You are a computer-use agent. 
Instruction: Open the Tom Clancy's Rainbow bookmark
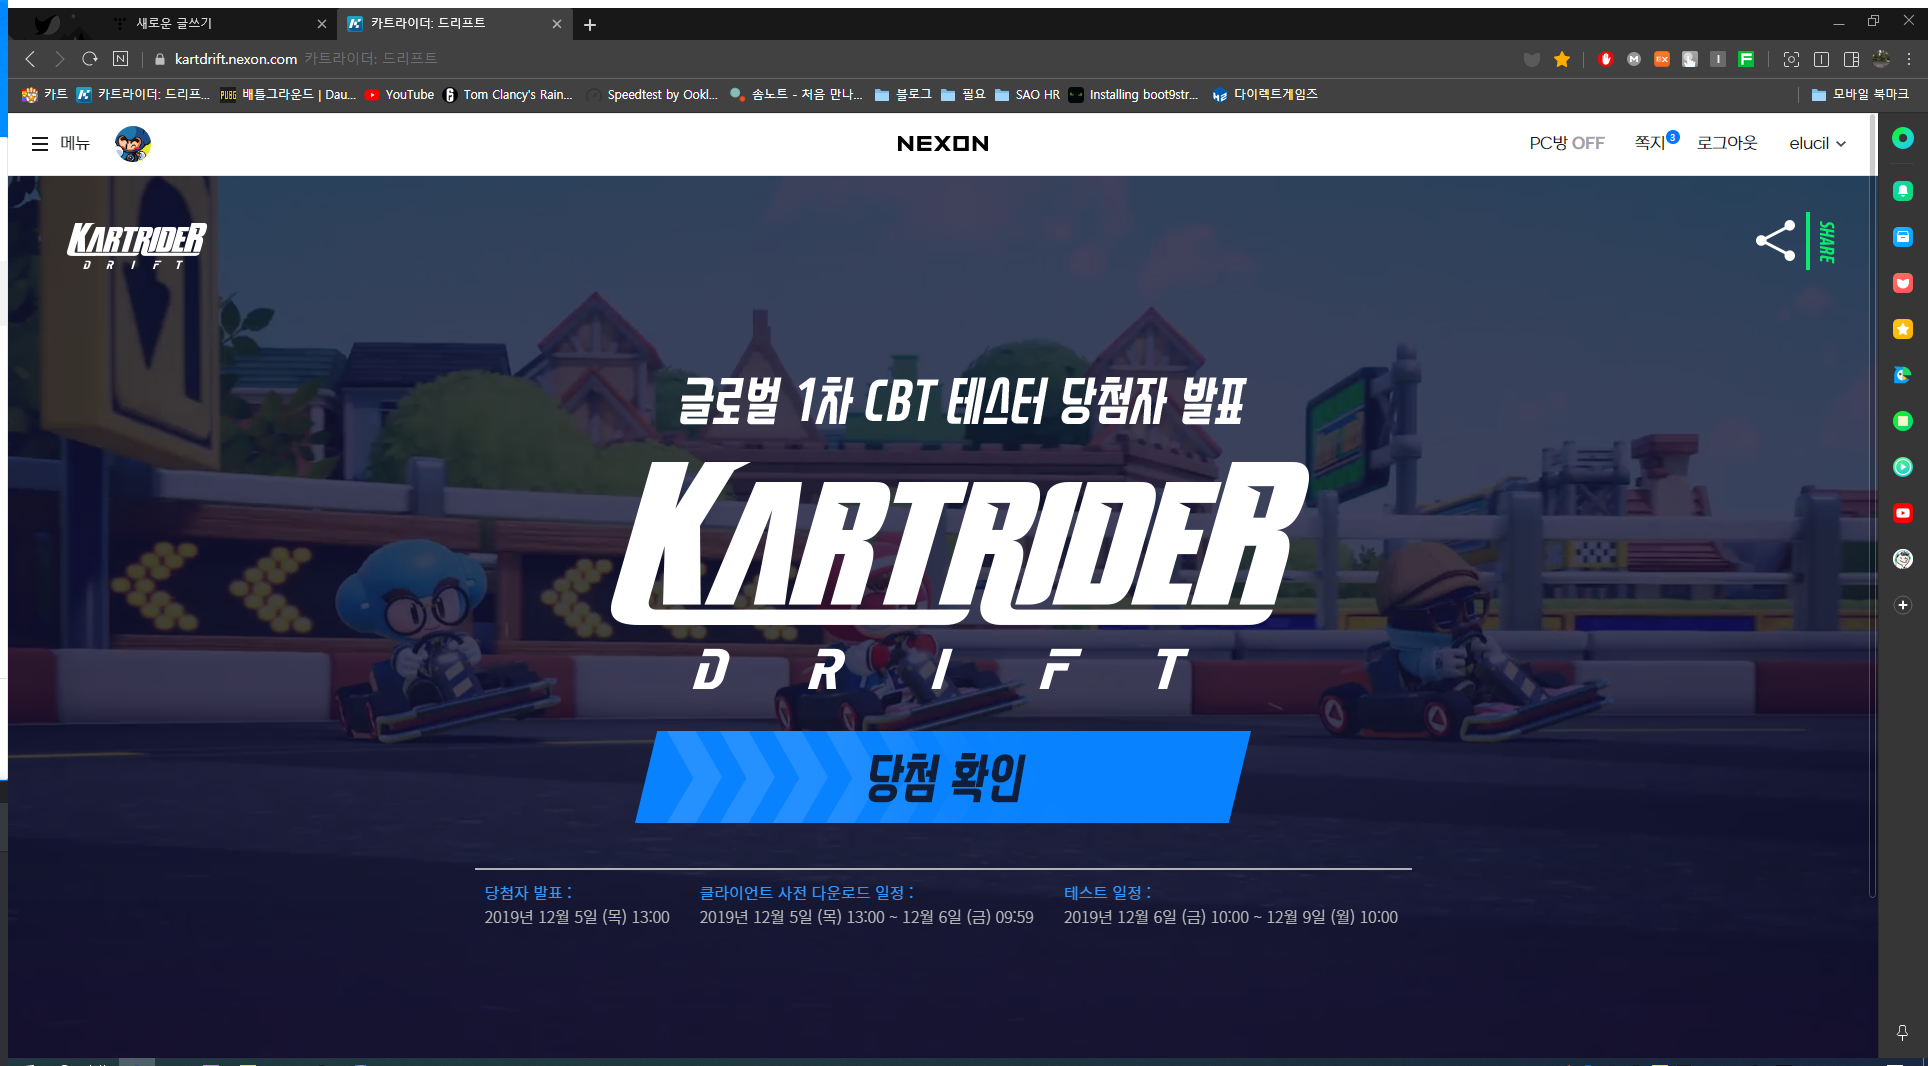pos(508,94)
